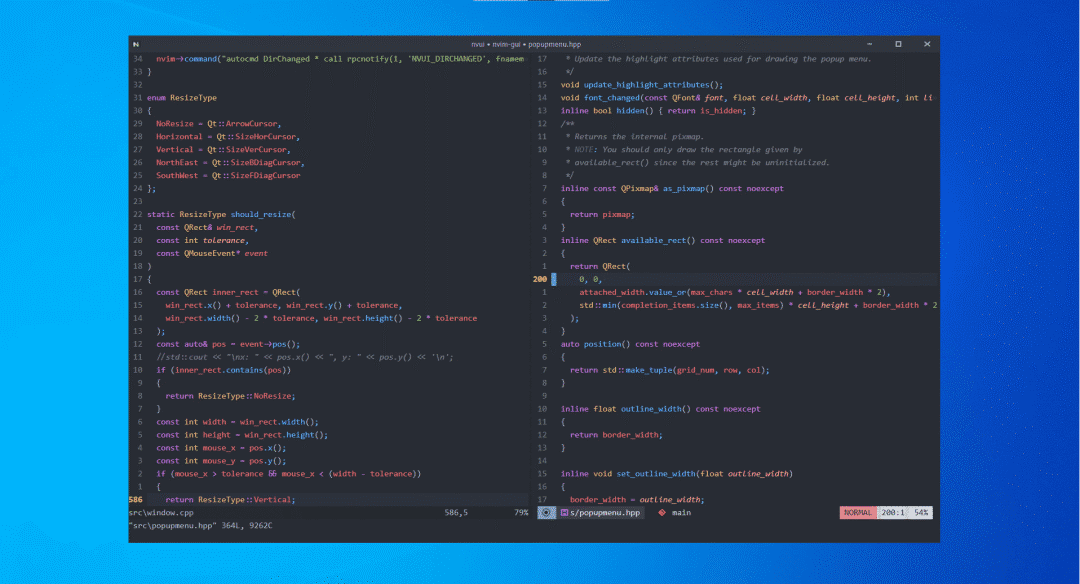Click the 'return QRect(' line
The image size is (1080, 584).
[600, 267]
